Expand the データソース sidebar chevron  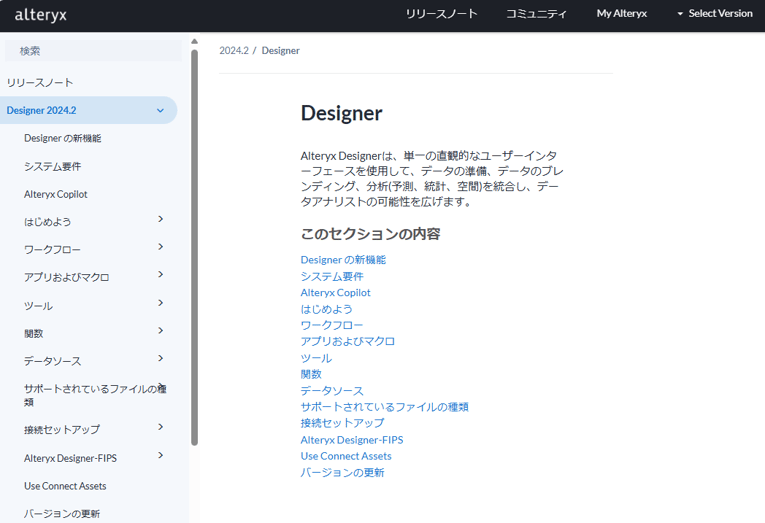click(x=161, y=359)
